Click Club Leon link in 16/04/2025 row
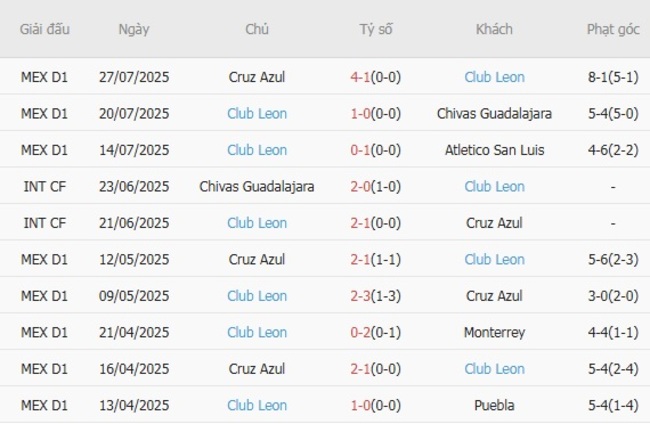The image size is (650, 424). (x=494, y=369)
